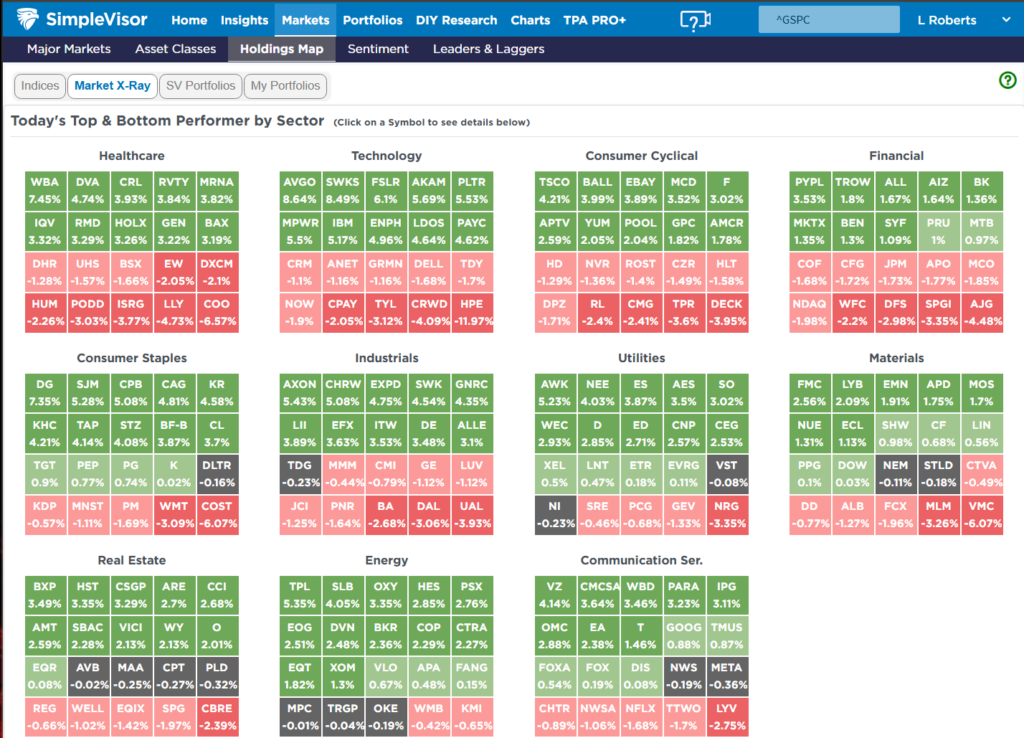The height and width of the screenshot is (738, 1024).
Task: Select the GOOG tile
Action: click(x=684, y=635)
